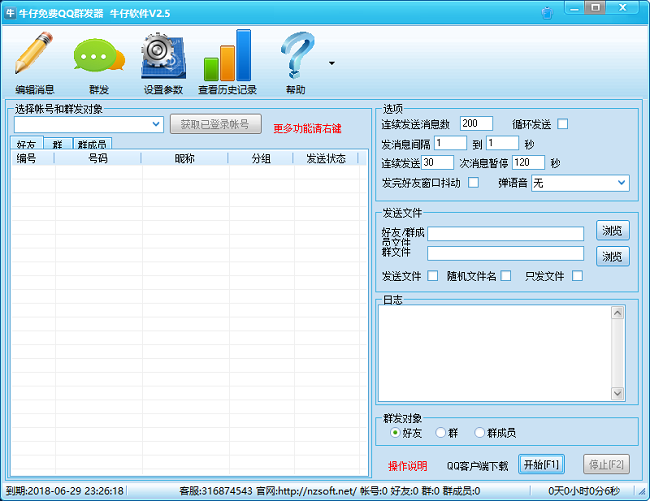Open the 群发 chat bubble icon

click(98, 58)
